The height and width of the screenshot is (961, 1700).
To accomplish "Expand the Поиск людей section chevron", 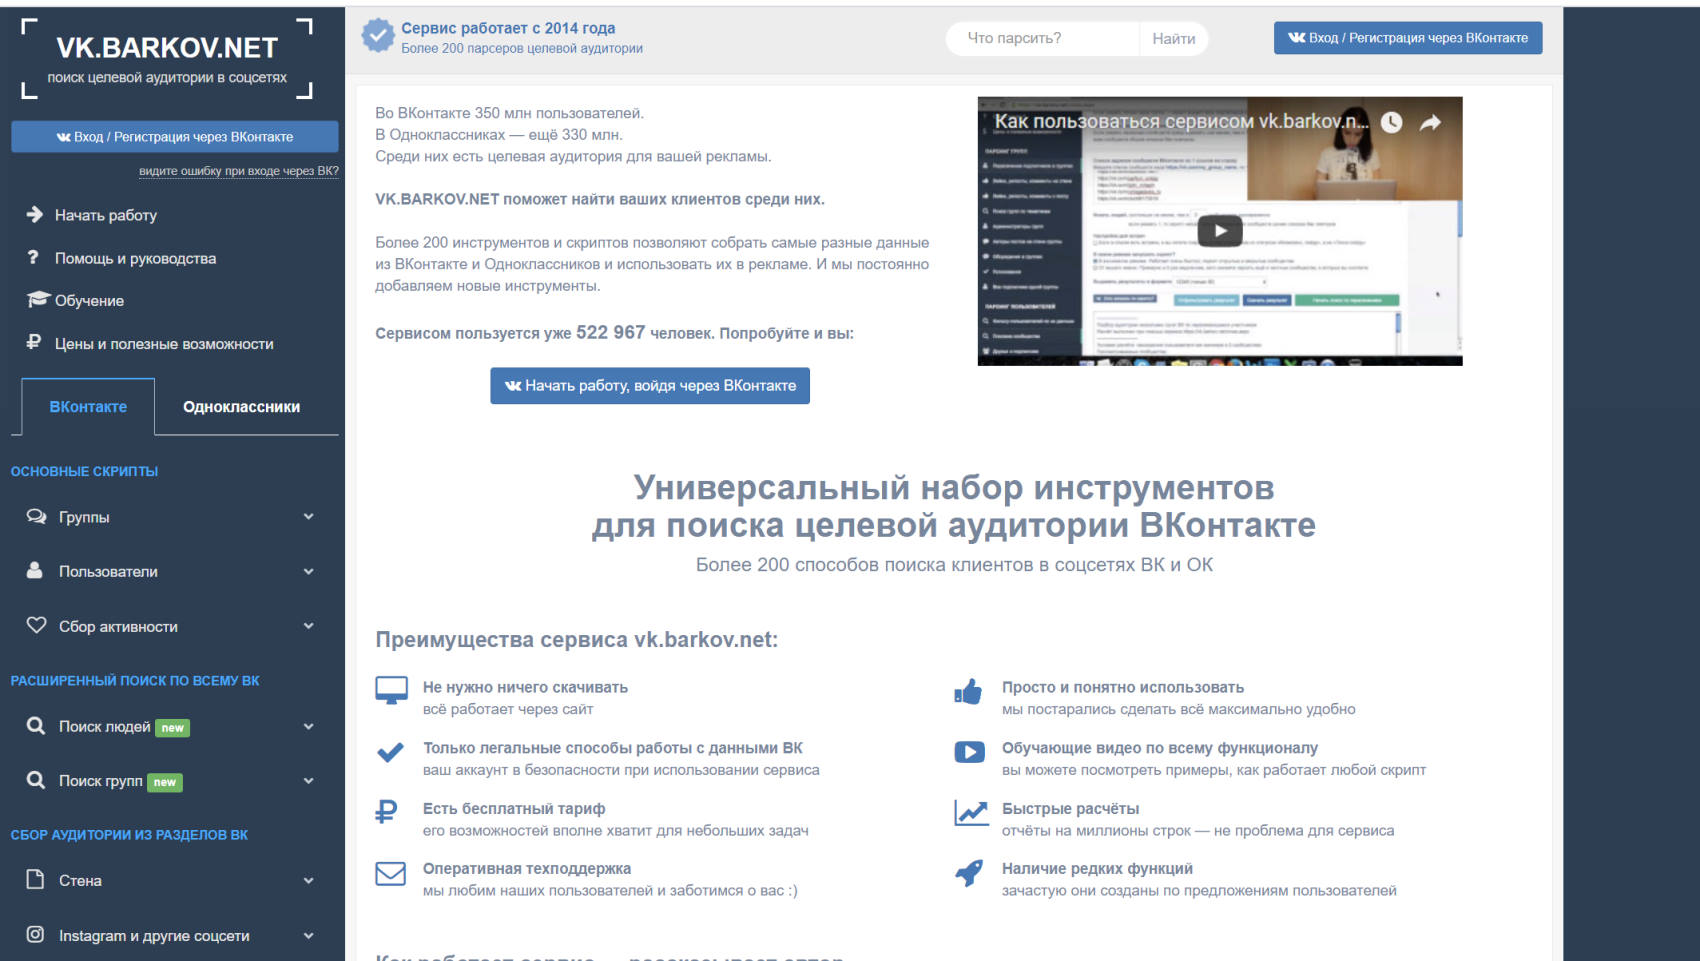I will click(308, 727).
